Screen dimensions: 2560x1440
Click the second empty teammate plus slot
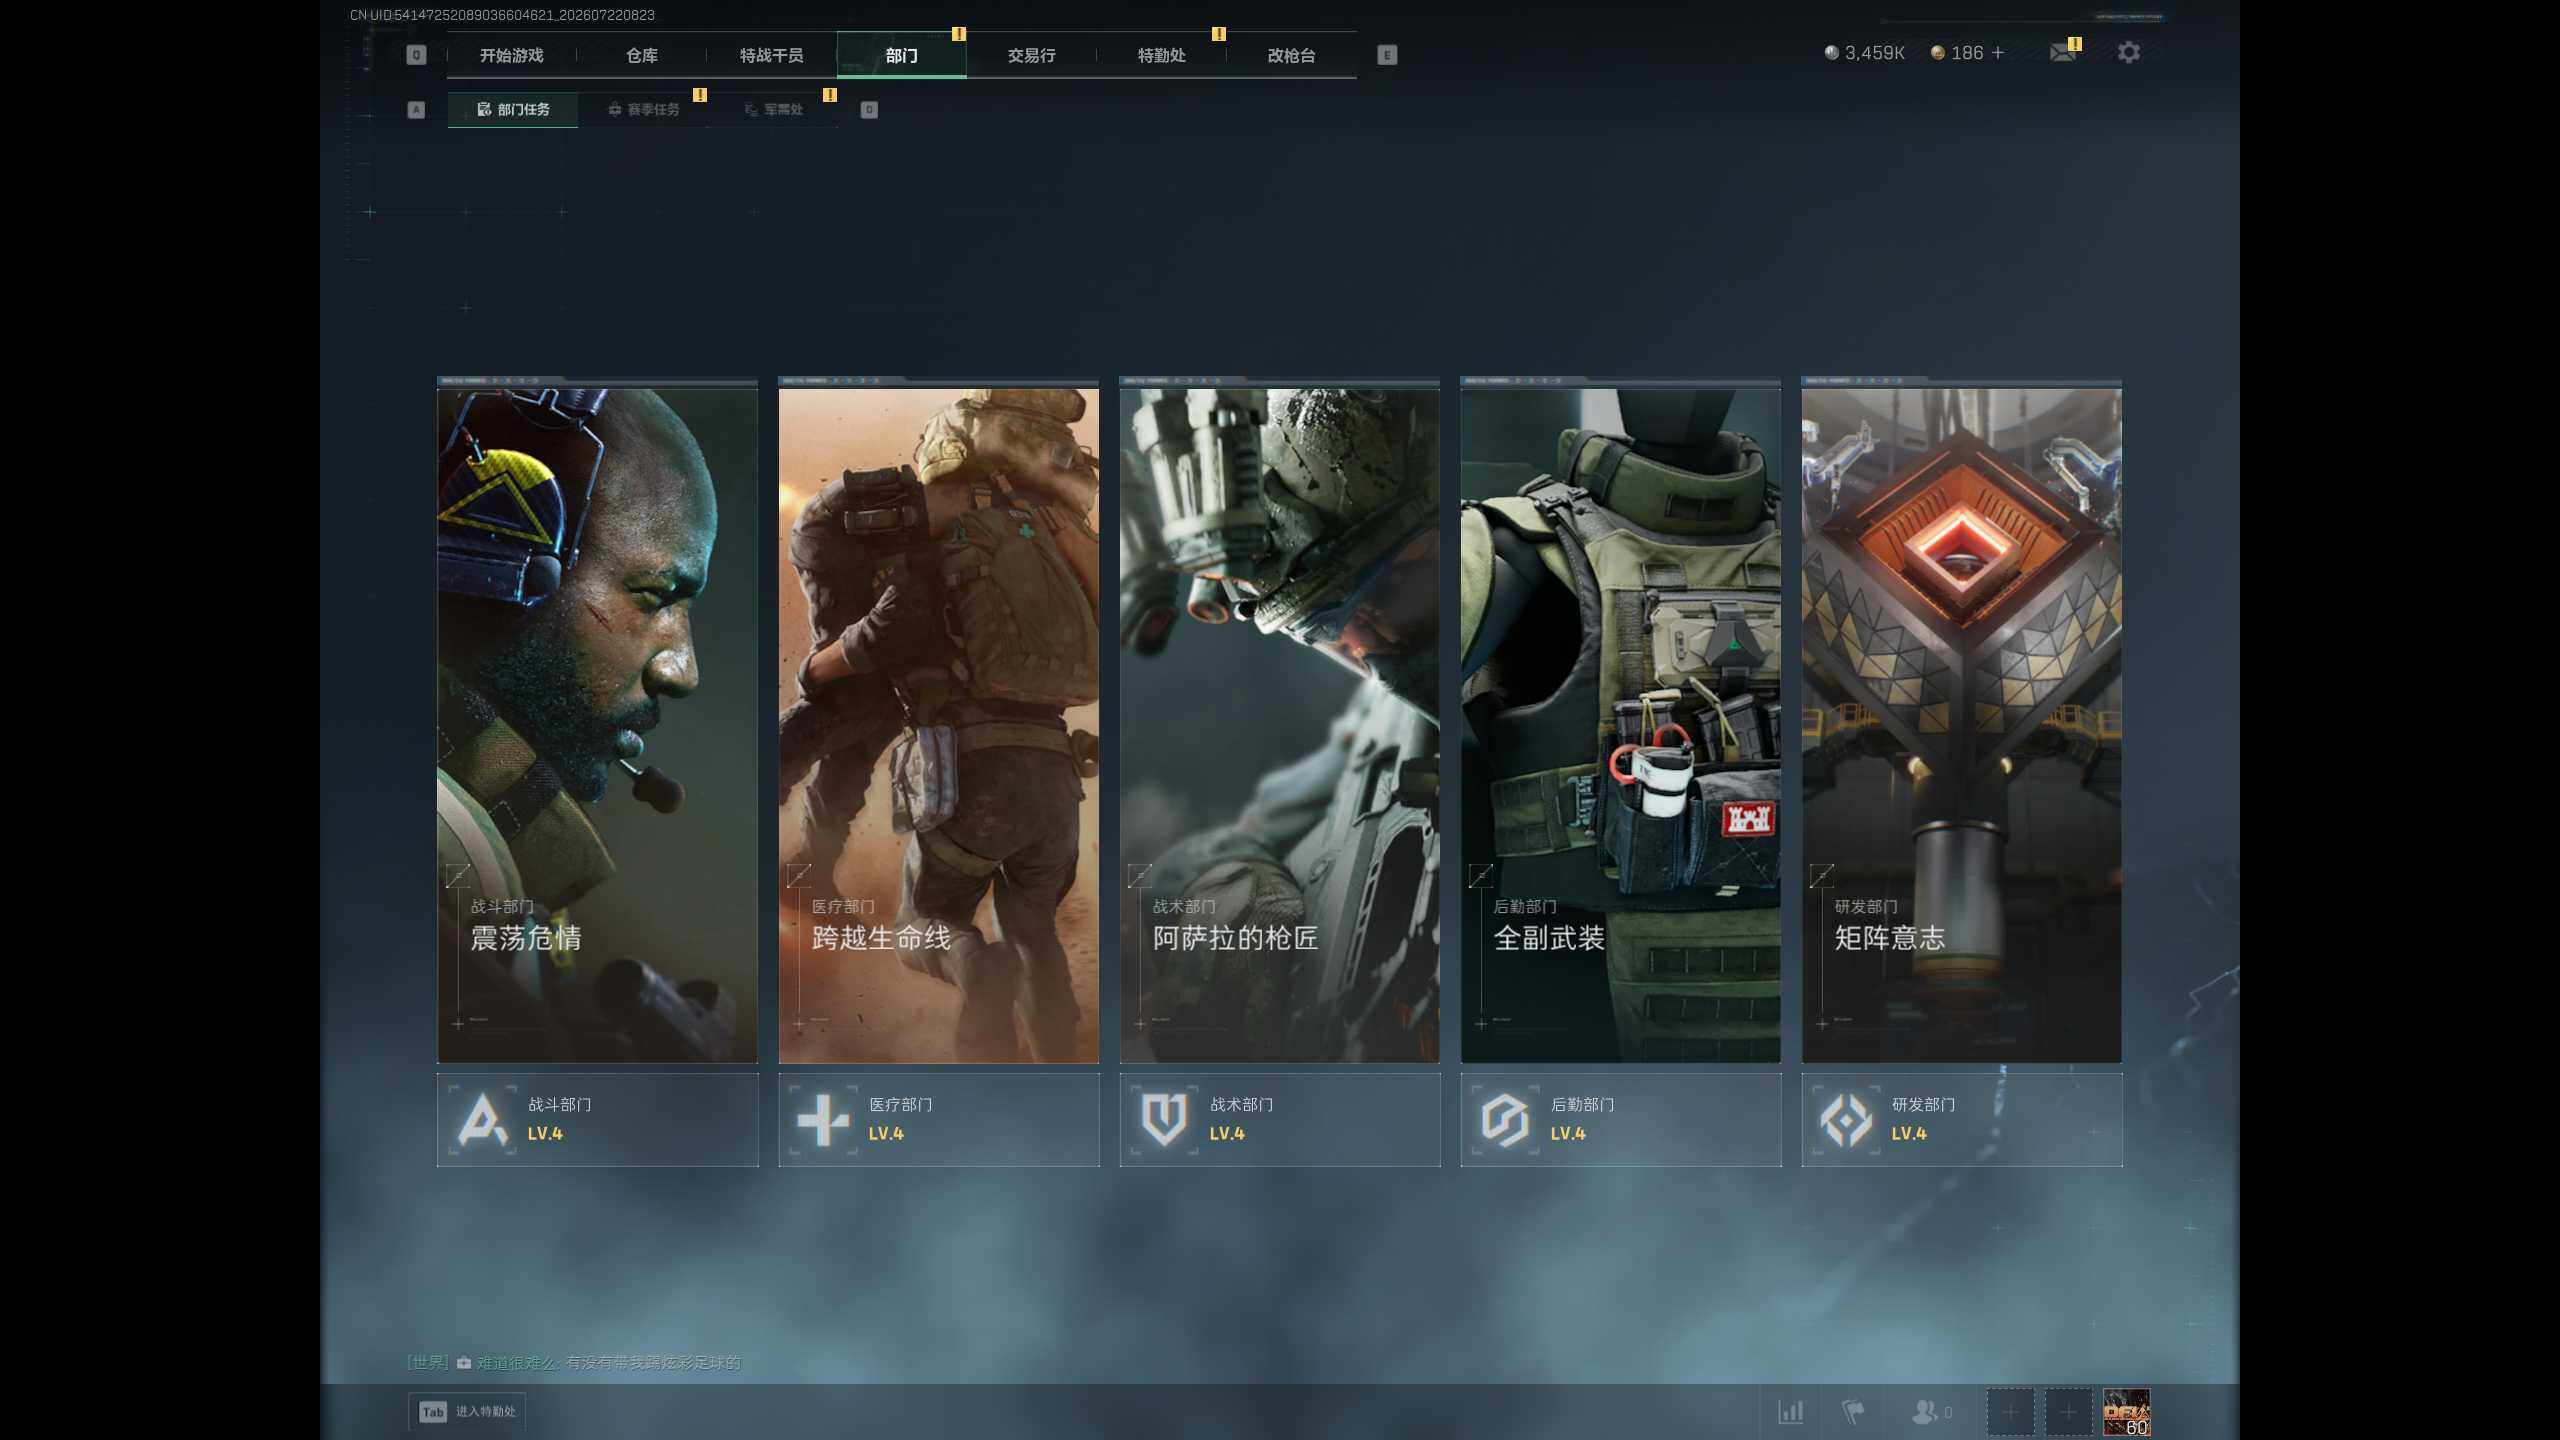point(2068,1412)
